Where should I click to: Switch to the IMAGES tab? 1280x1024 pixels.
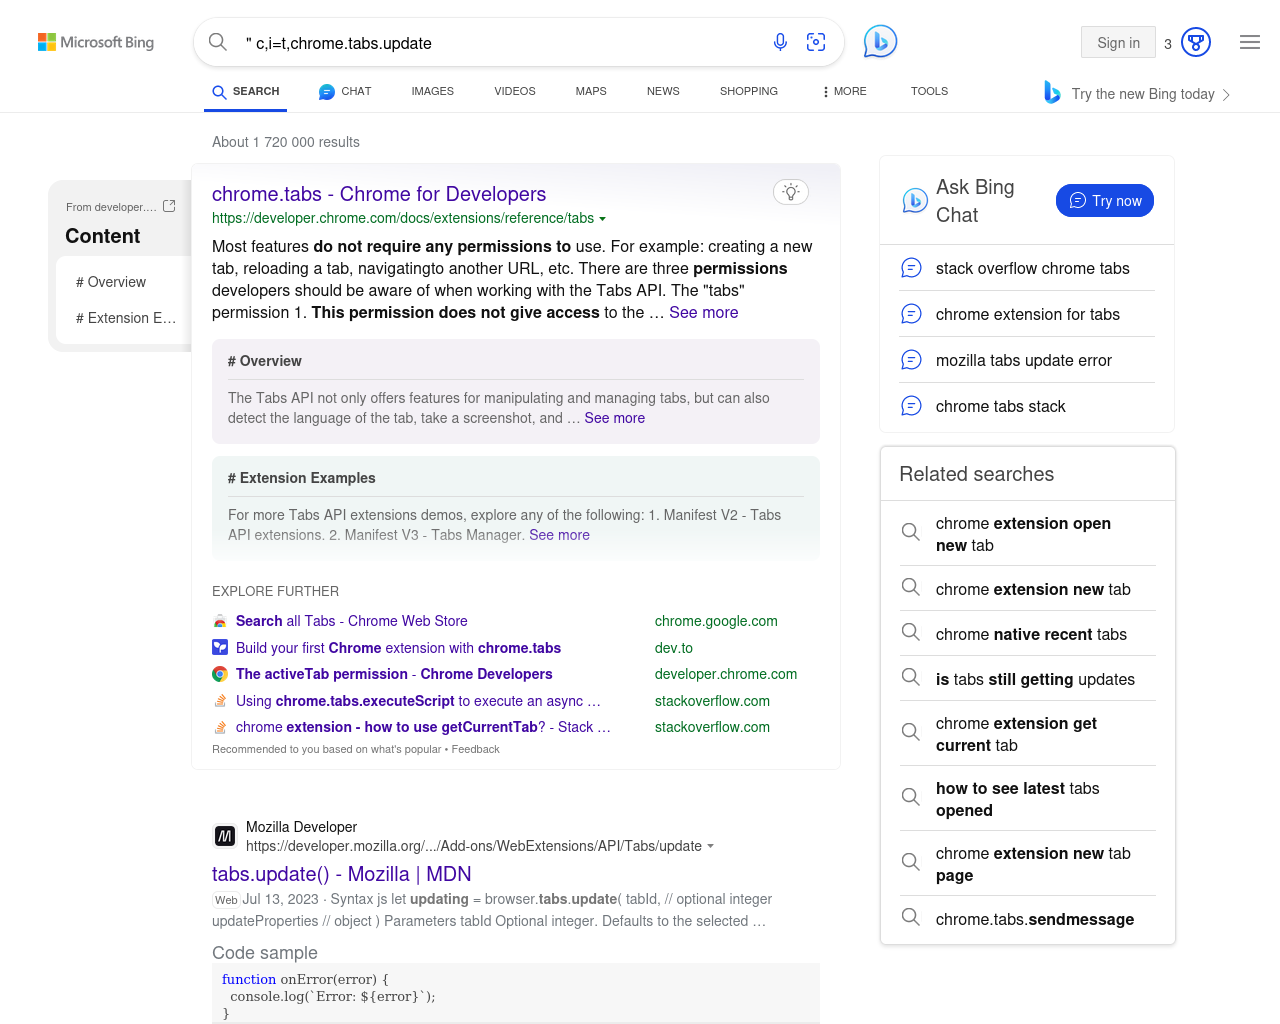point(433,91)
